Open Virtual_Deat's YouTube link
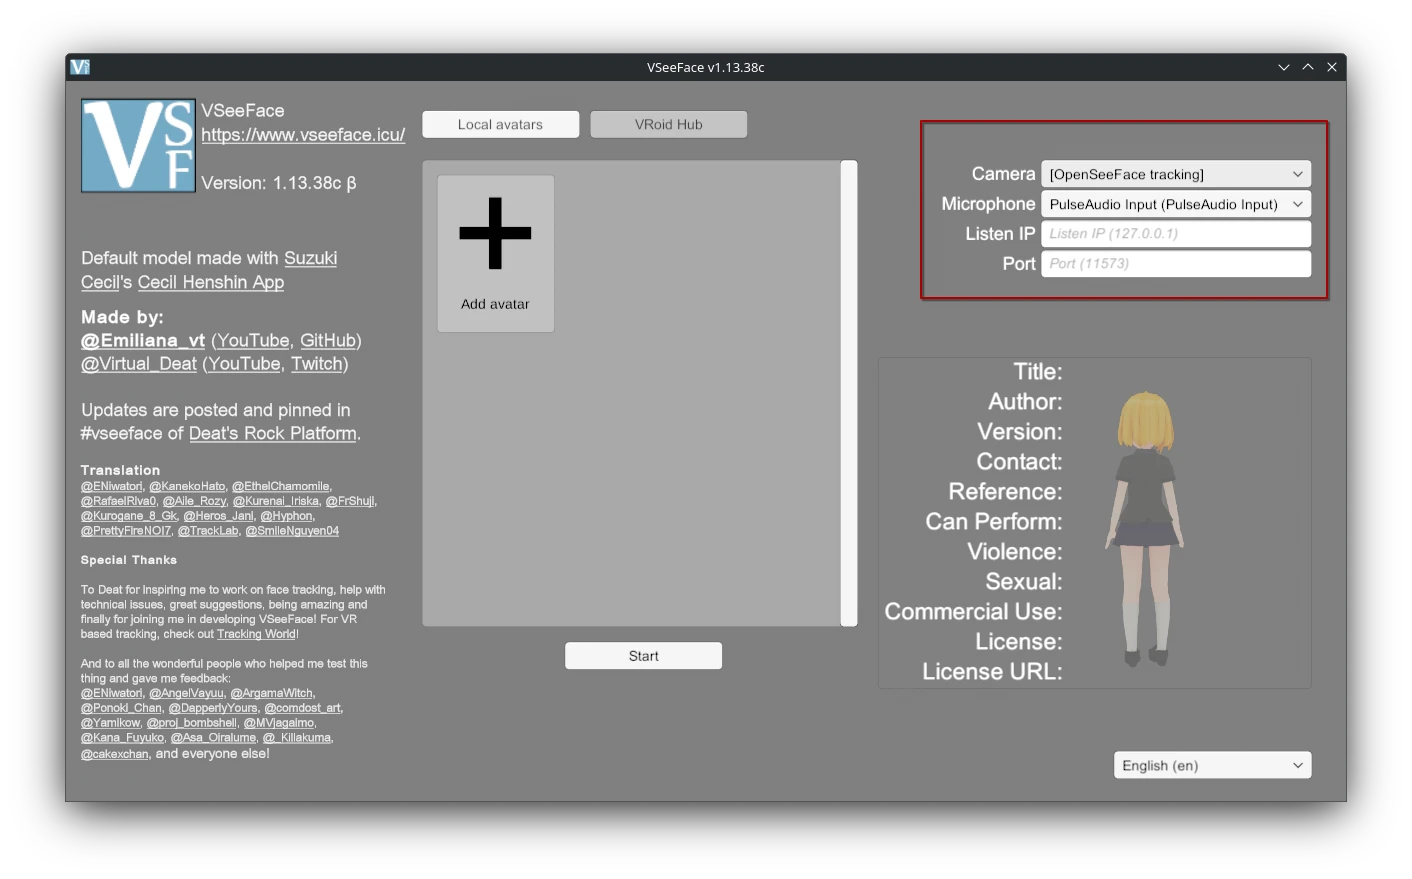The height and width of the screenshot is (879, 1412). pyautogui.click(x=244, y=364)
